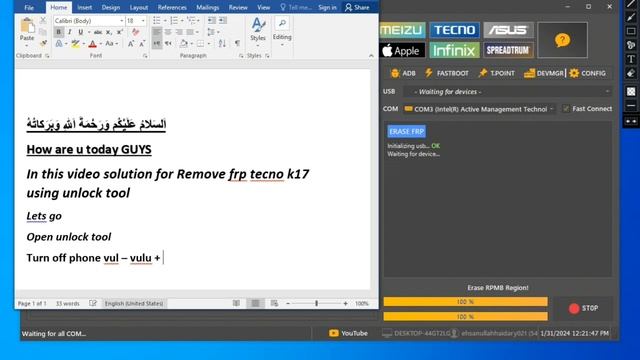Toggle Strikethrough formatting
640x360 pixels.
98,32
